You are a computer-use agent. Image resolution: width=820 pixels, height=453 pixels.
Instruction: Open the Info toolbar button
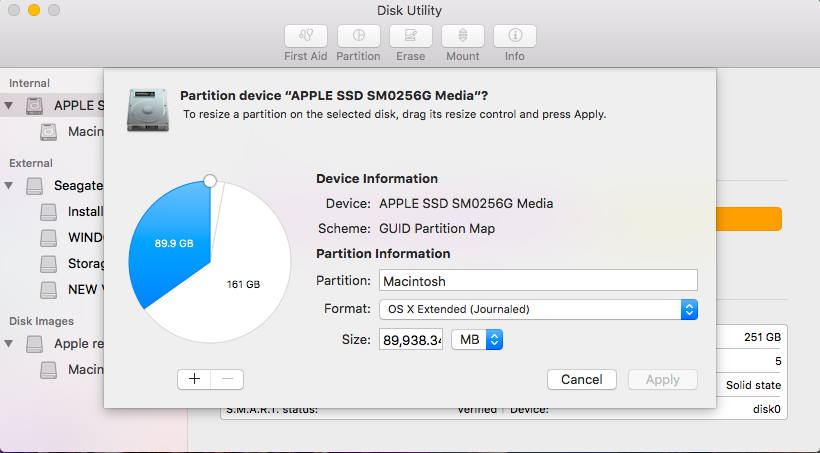515,36
